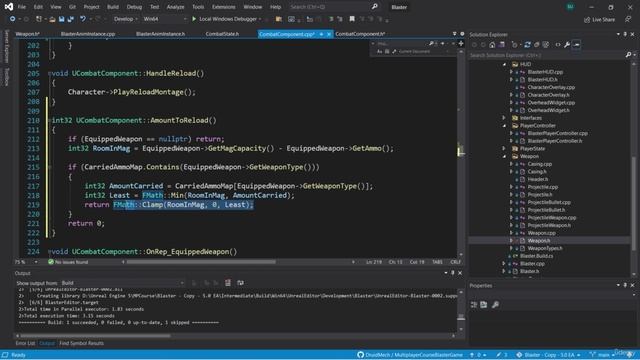Expand the Interfaces folder
Screen dimensions: 640x360
coord(504,118)
